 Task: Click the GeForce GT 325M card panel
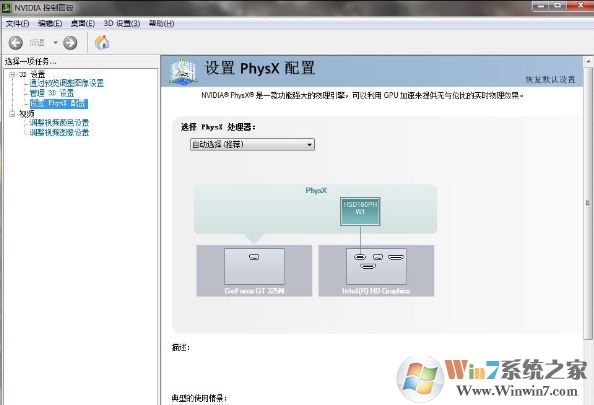click(254, 271)
